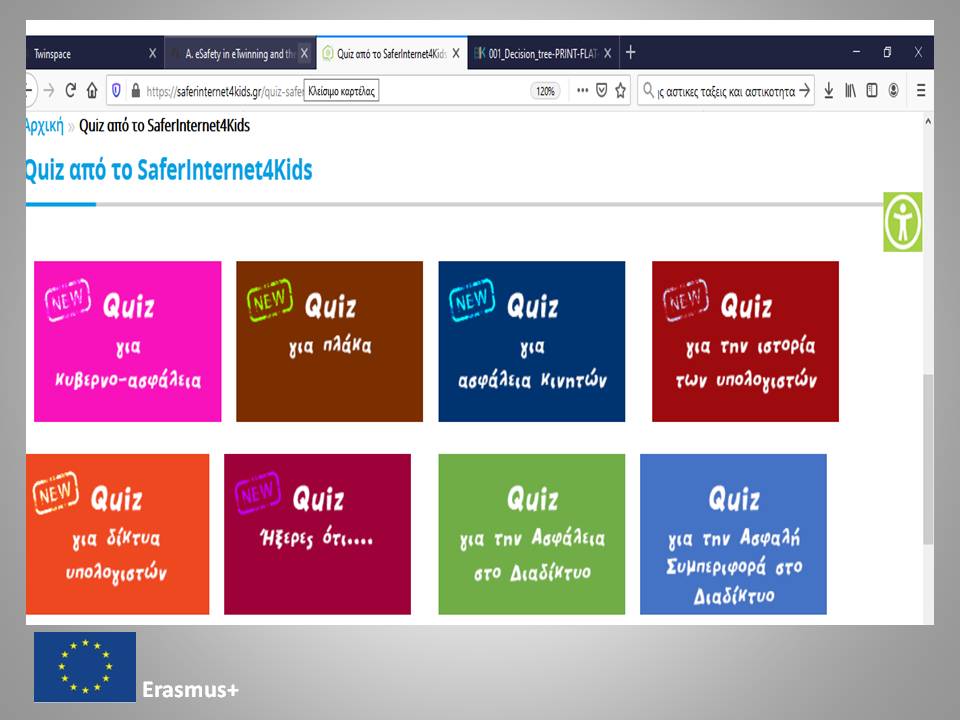Open the Quiz για ασφάλεια κινητών tile
The image size is (960, 720).
[531, 342]
